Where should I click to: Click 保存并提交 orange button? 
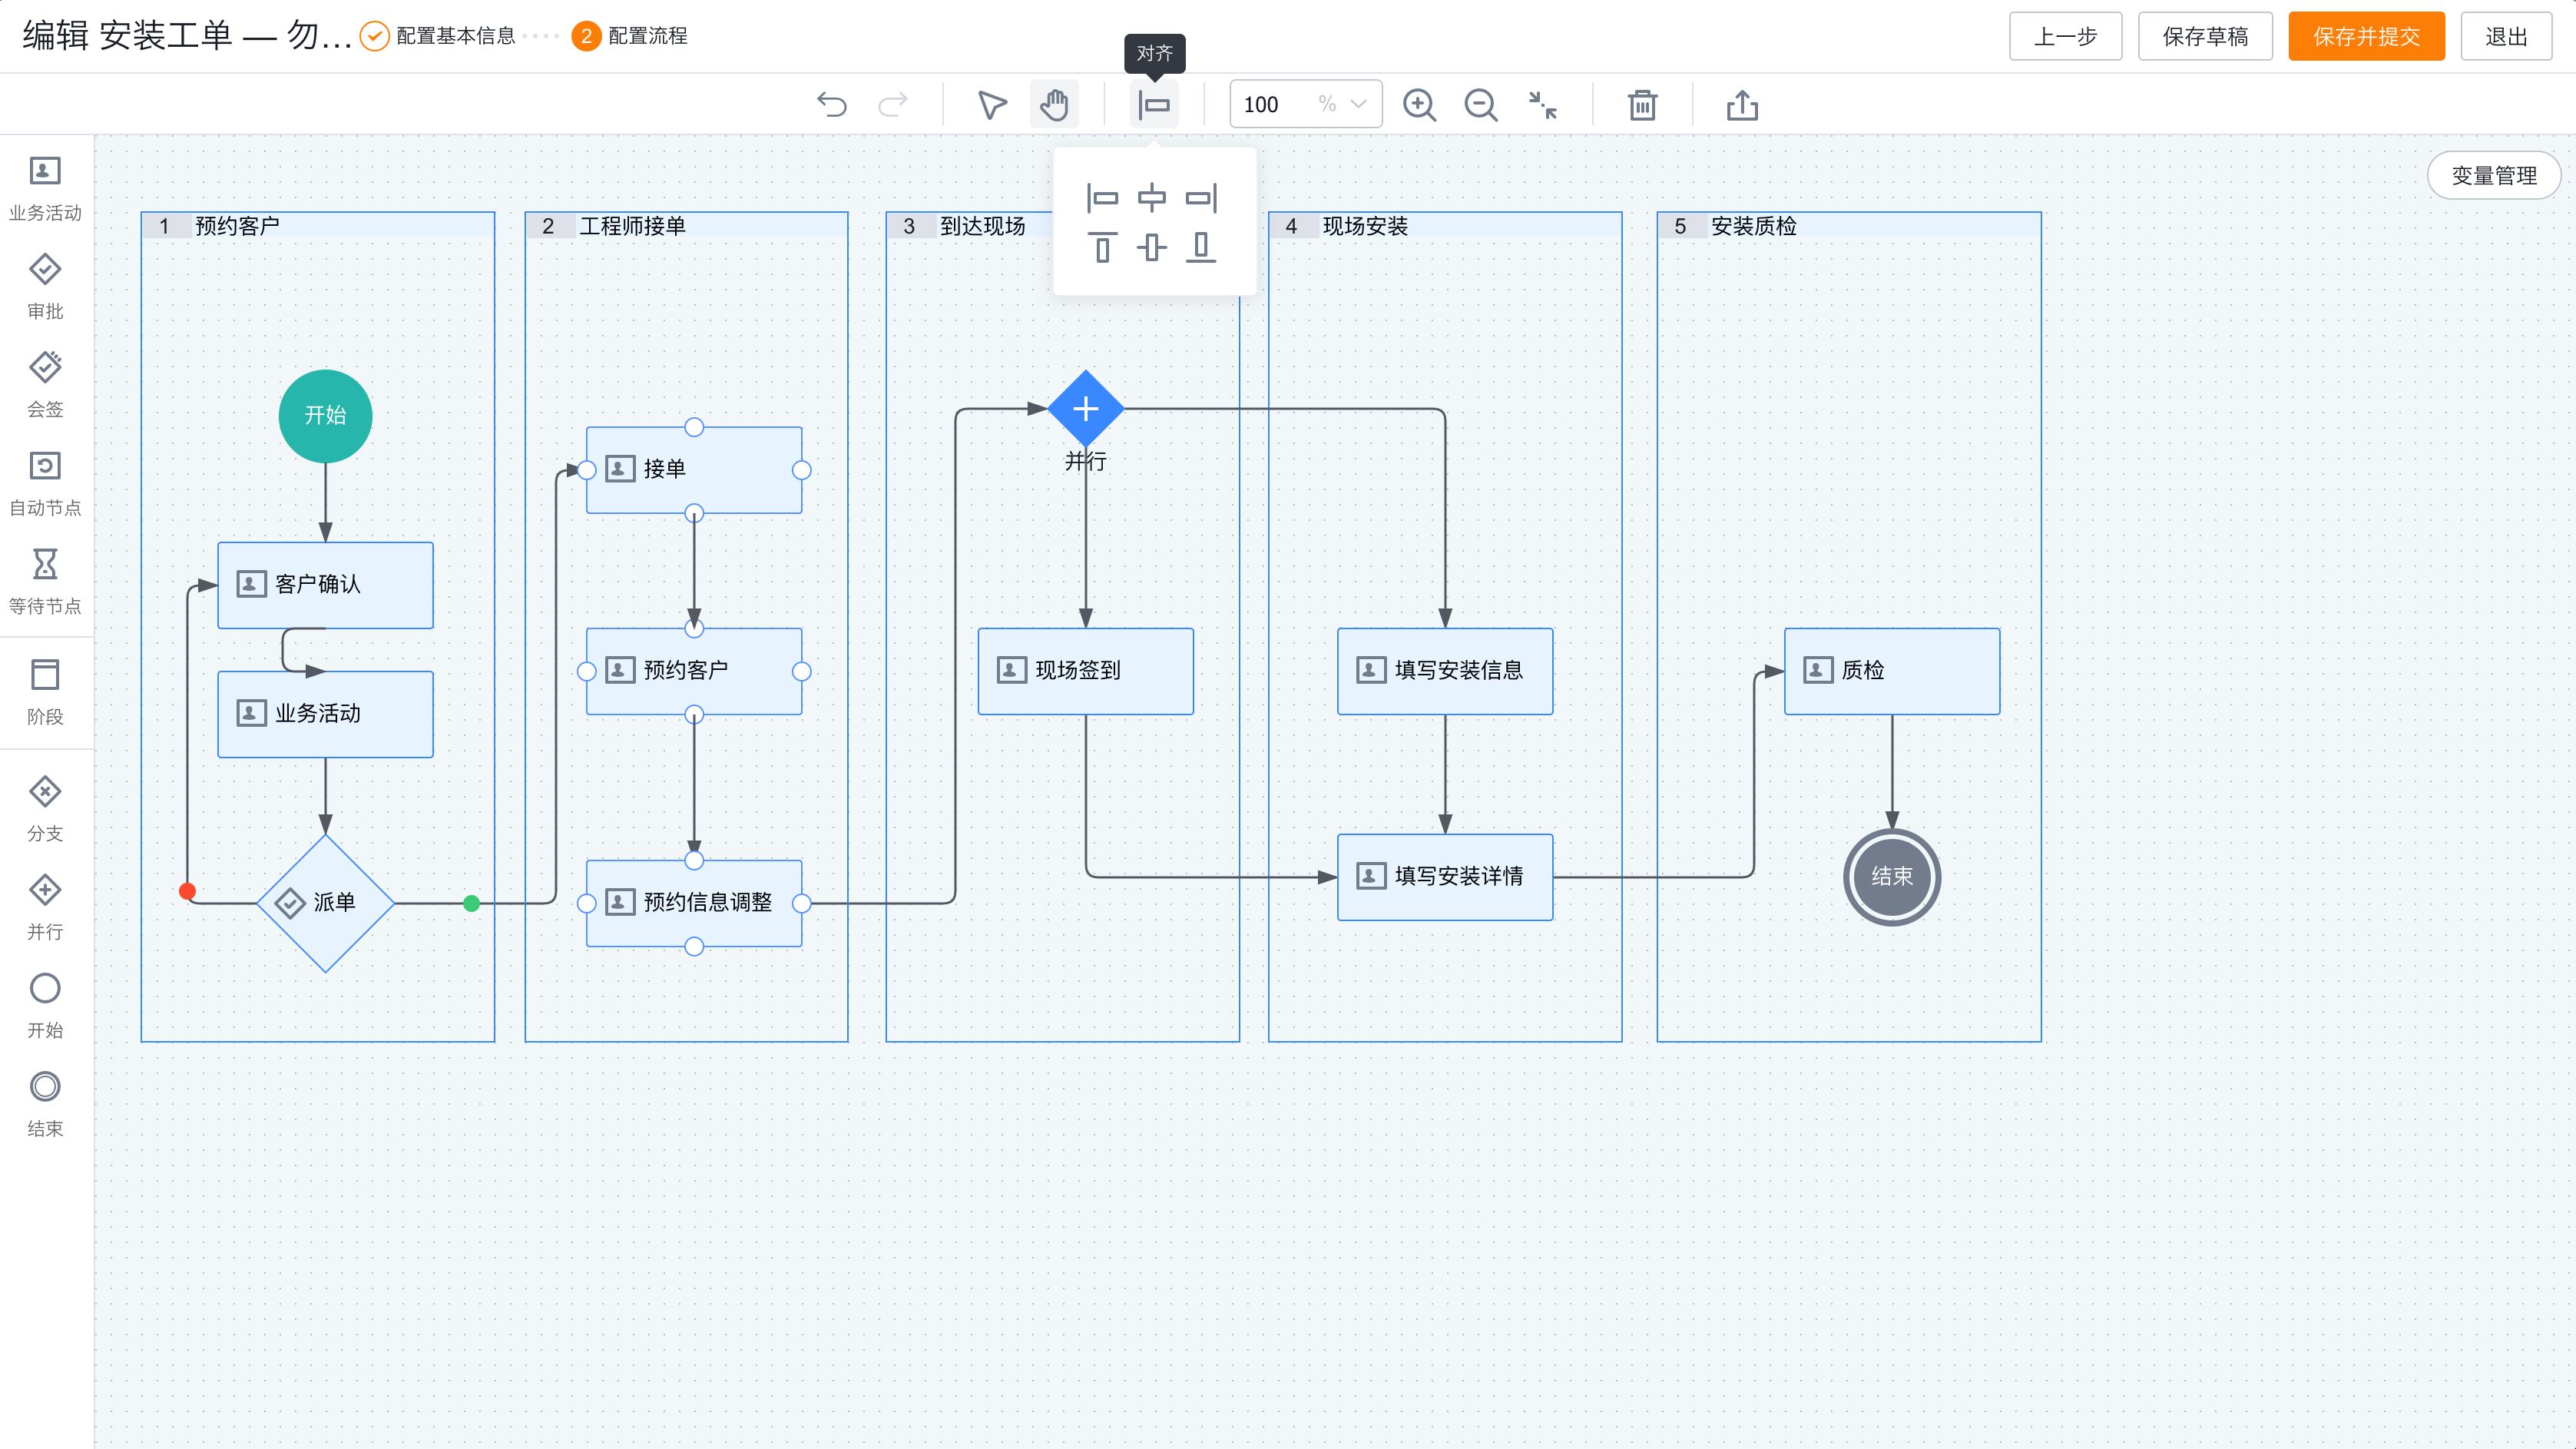pyautogui.click(x=2366, y=37)
